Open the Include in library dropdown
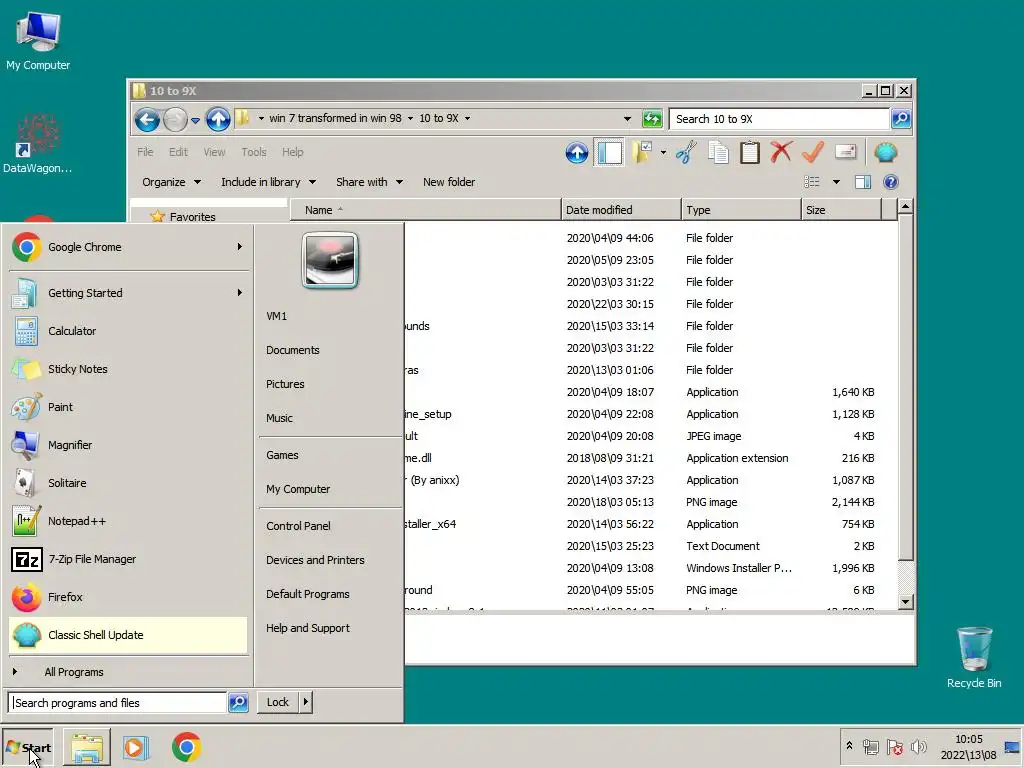 point(268,182)
